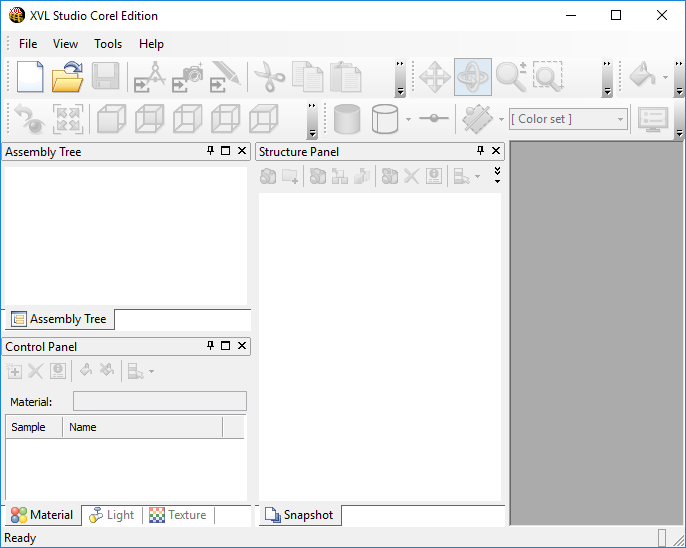Click the Name column header
686x548 pixels.
[142, 427]
